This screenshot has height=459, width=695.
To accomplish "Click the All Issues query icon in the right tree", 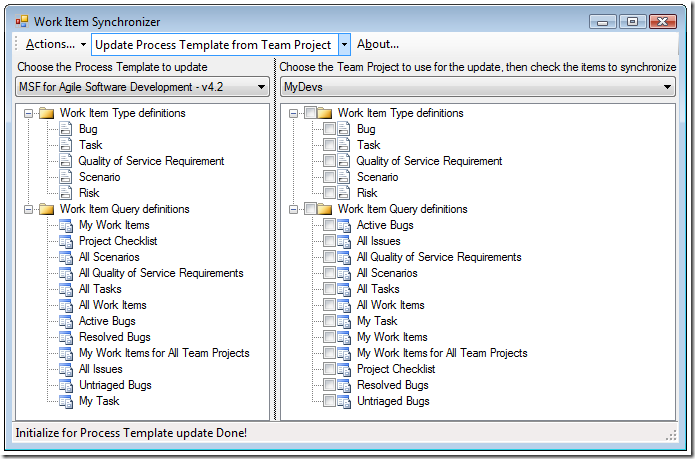I will pyautogui.click(x=344, y=241).
